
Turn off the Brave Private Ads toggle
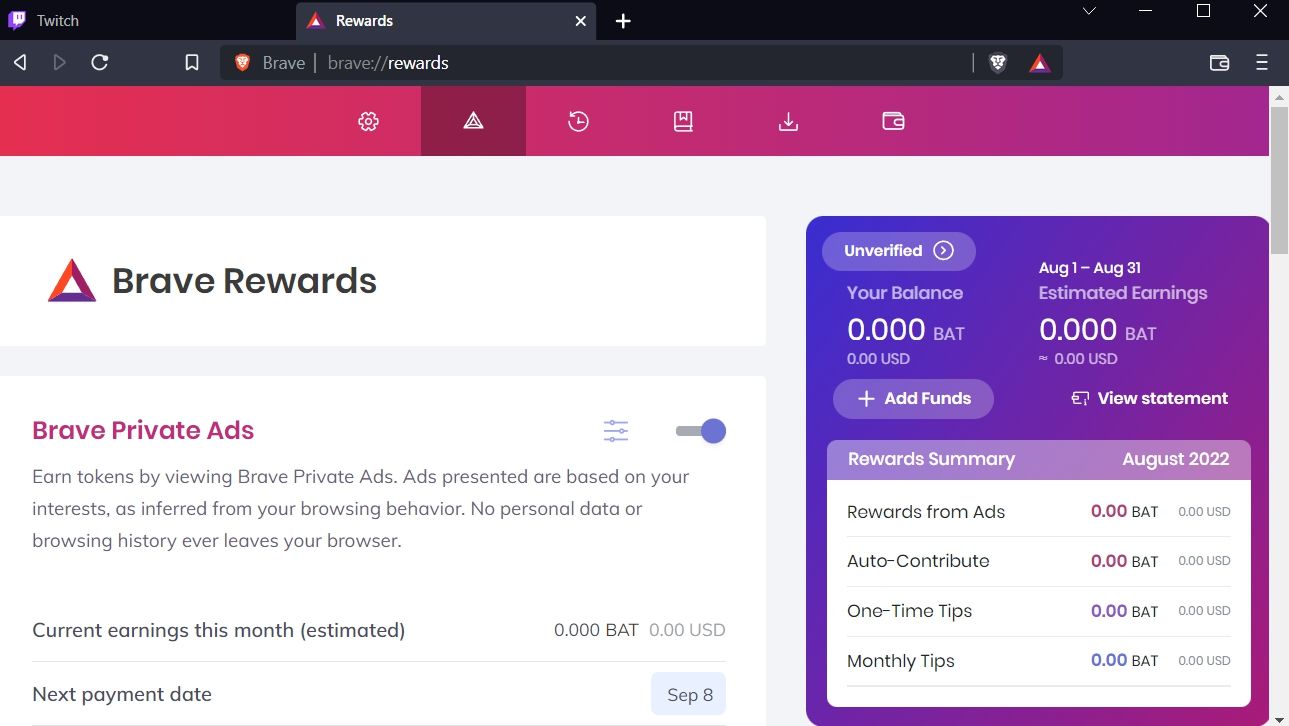(701, 431)
